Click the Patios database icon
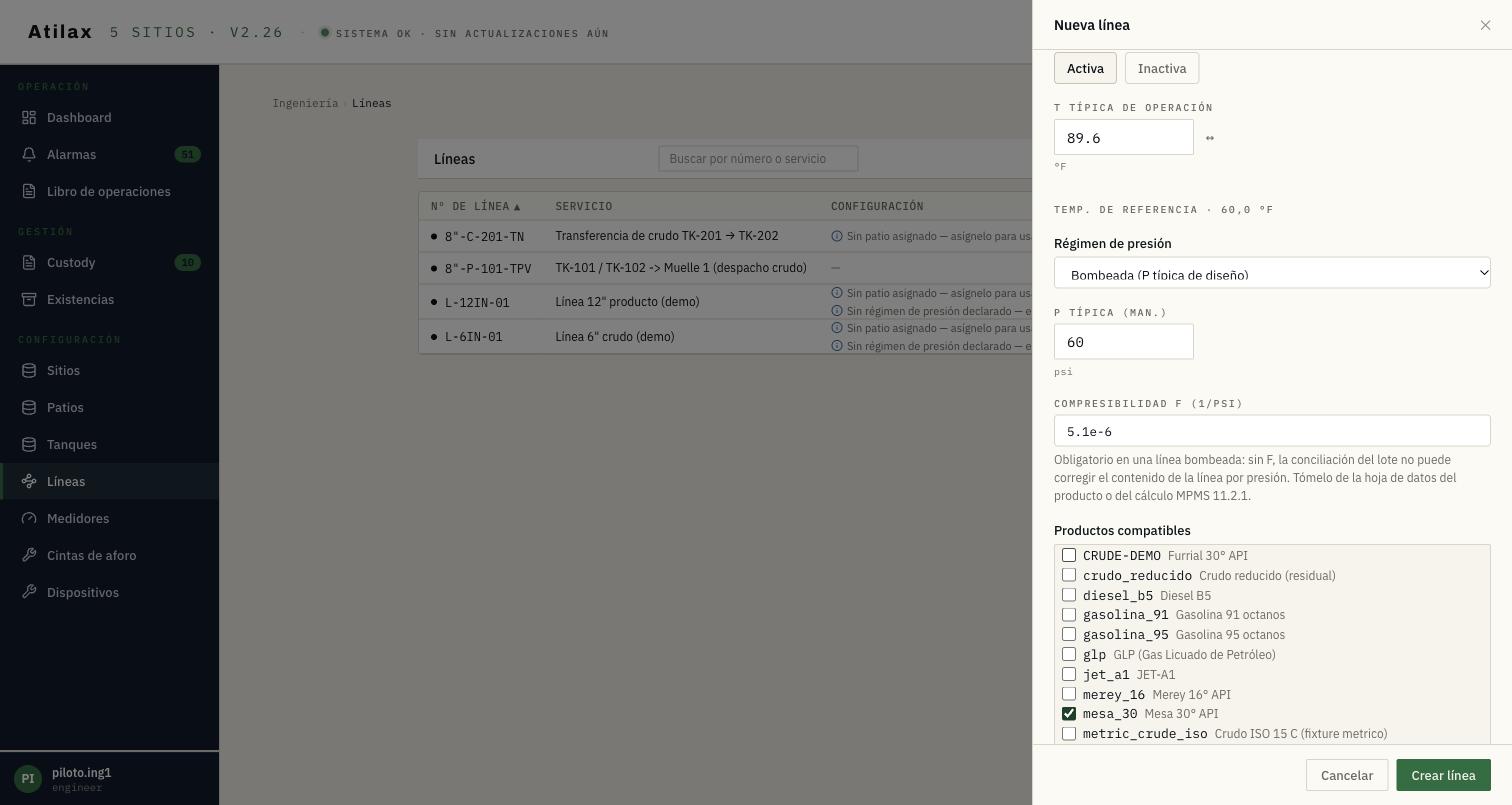The image size is (1512, 805). click(29, 408)
